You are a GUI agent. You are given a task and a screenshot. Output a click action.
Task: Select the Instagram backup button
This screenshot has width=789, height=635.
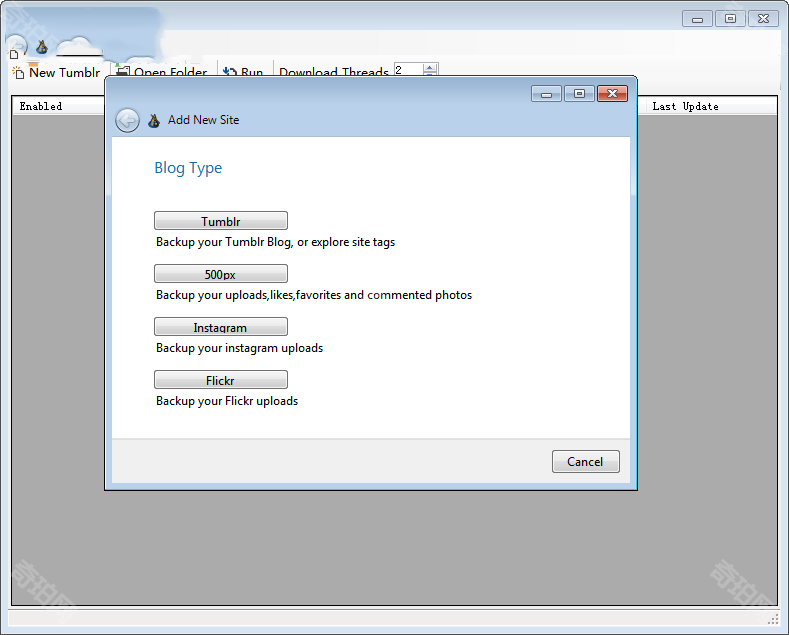click(220, 327)
